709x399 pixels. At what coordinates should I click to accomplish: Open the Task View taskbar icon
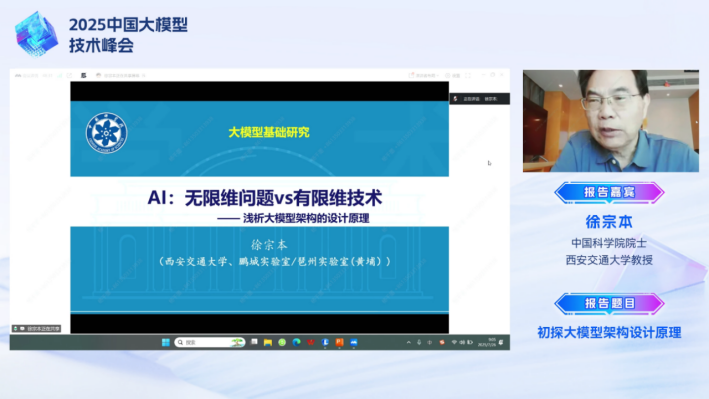(254, 342)
